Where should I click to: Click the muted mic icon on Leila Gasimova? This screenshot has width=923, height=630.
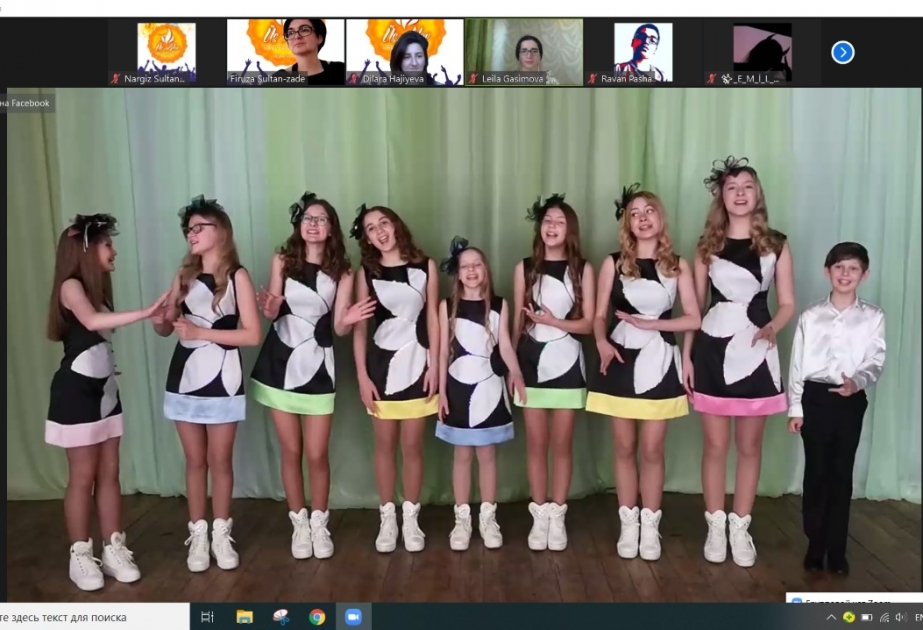473,78
